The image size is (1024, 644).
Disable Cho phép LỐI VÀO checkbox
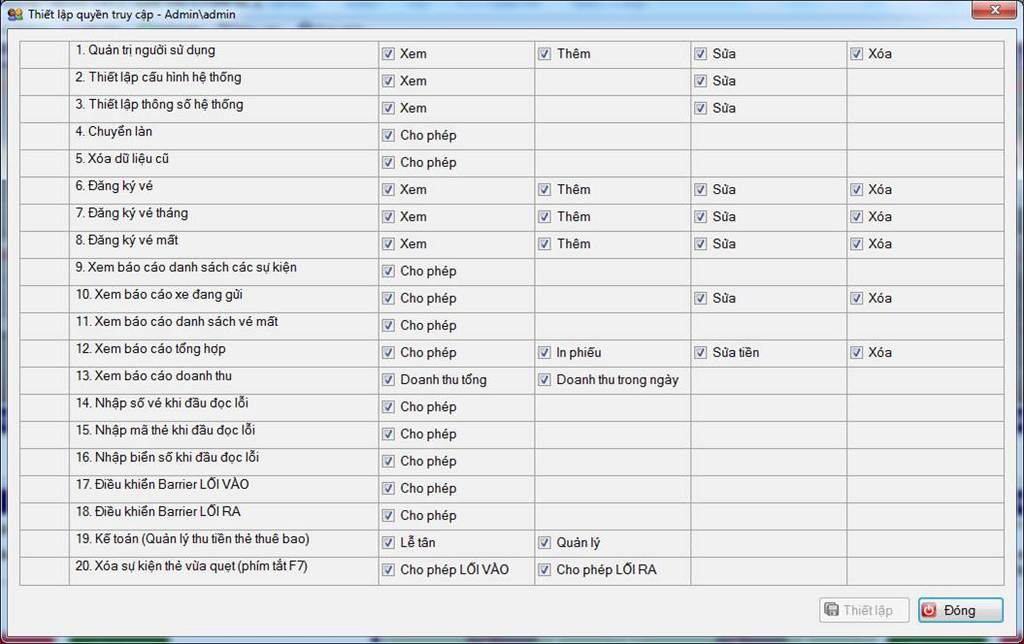coord(388,570)
